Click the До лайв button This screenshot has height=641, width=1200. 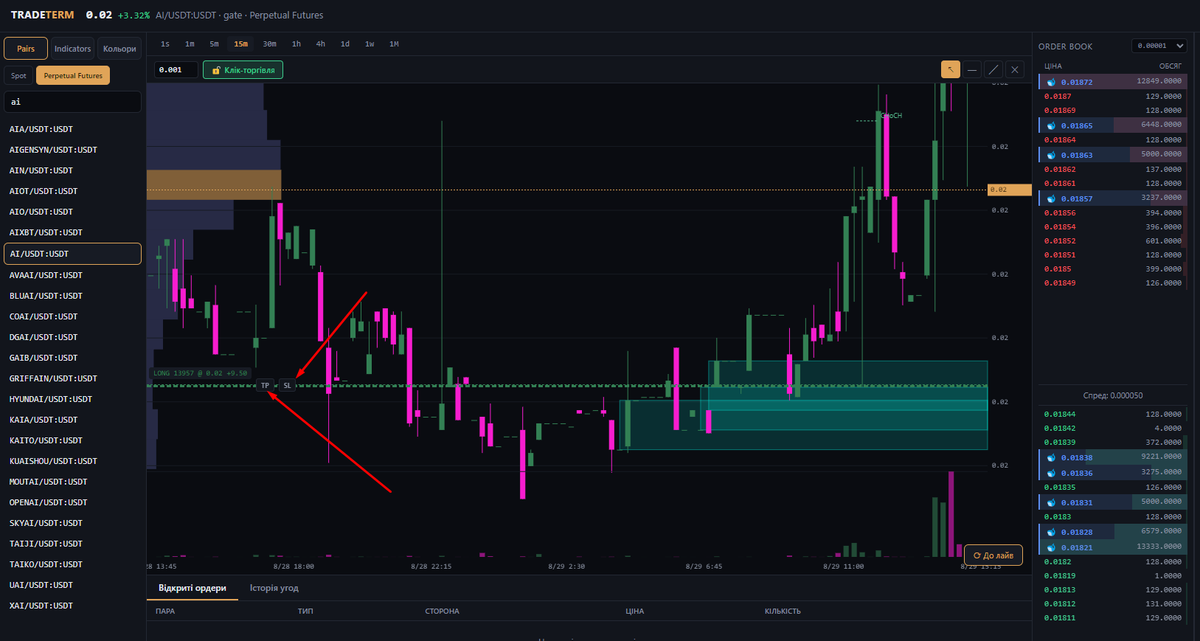click(x=993, y=555)
